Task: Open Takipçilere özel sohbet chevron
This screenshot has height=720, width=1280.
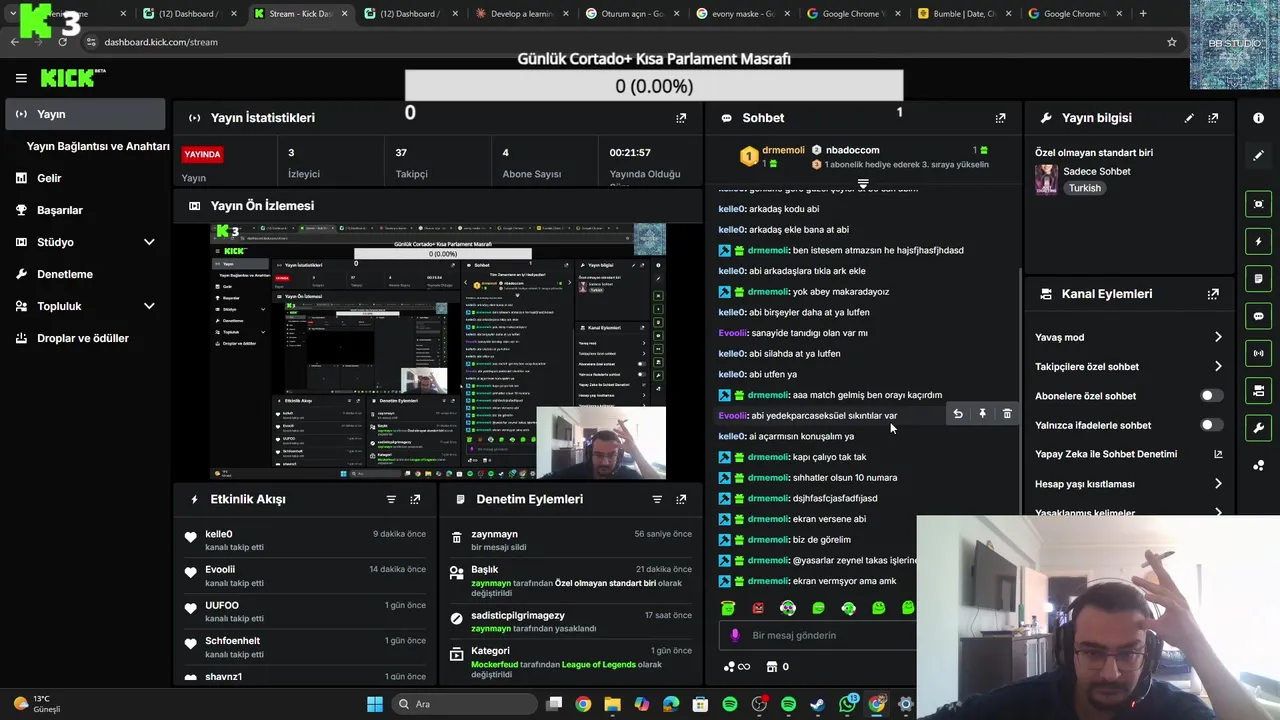Action: pos(1218,367)
